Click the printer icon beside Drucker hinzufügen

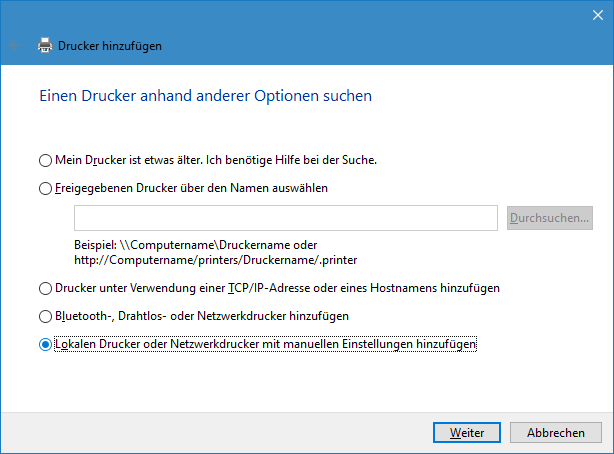pyautogui.click(x=45, y=45)
